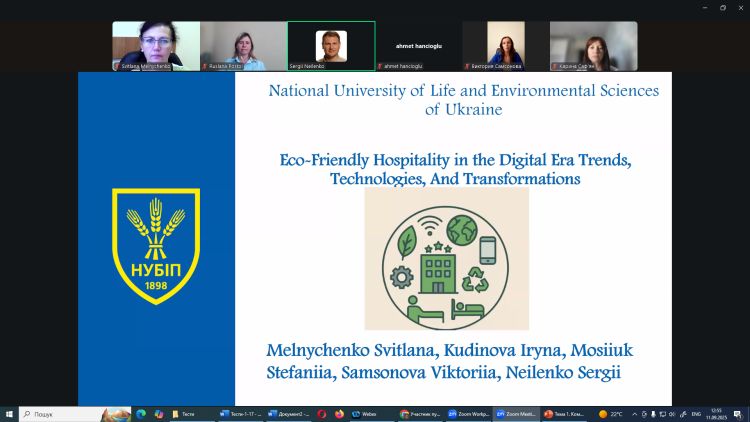The height and width of the screenshot is (422, 750).
Task: Open the Тести folder in the taskbar
Action: pos(183,414)
